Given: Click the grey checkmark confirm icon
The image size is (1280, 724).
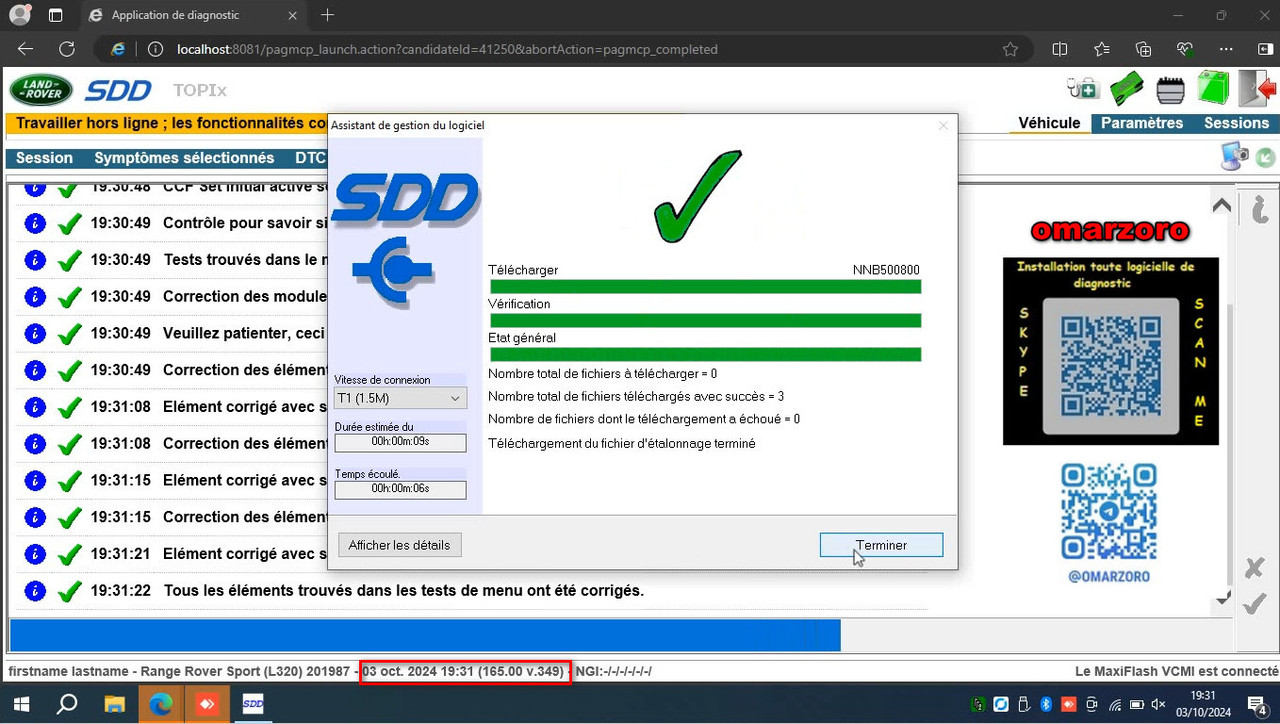Looking at the screenshot, I should pos(1254,604).
